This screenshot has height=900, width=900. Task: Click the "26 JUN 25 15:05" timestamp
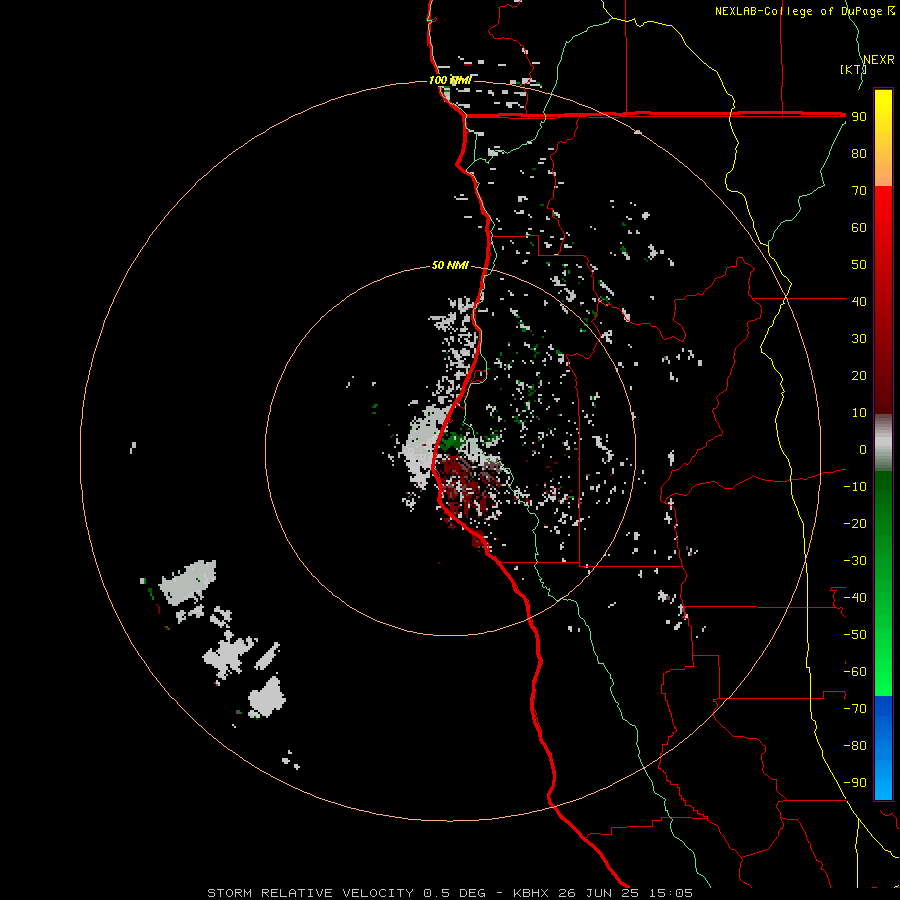point(626,893)
